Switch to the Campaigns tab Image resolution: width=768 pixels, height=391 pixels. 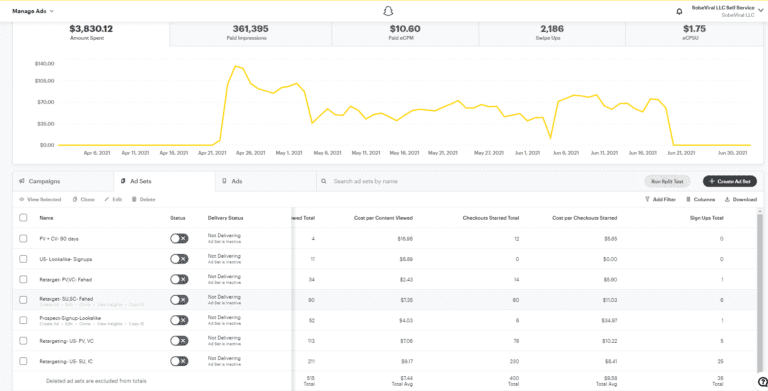(63, 181)
